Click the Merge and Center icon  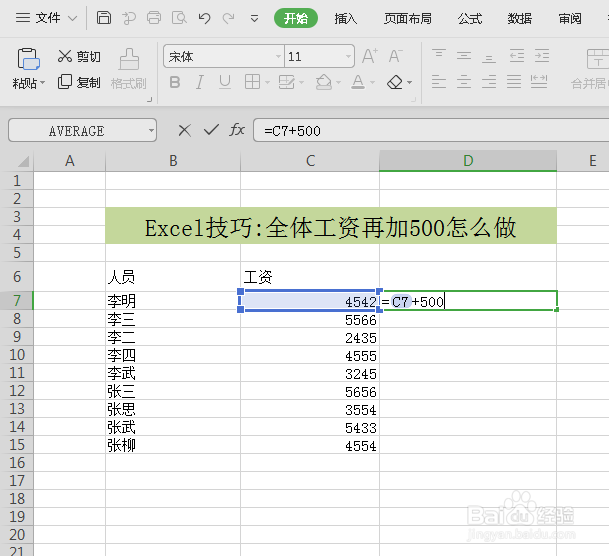(597, 59)
